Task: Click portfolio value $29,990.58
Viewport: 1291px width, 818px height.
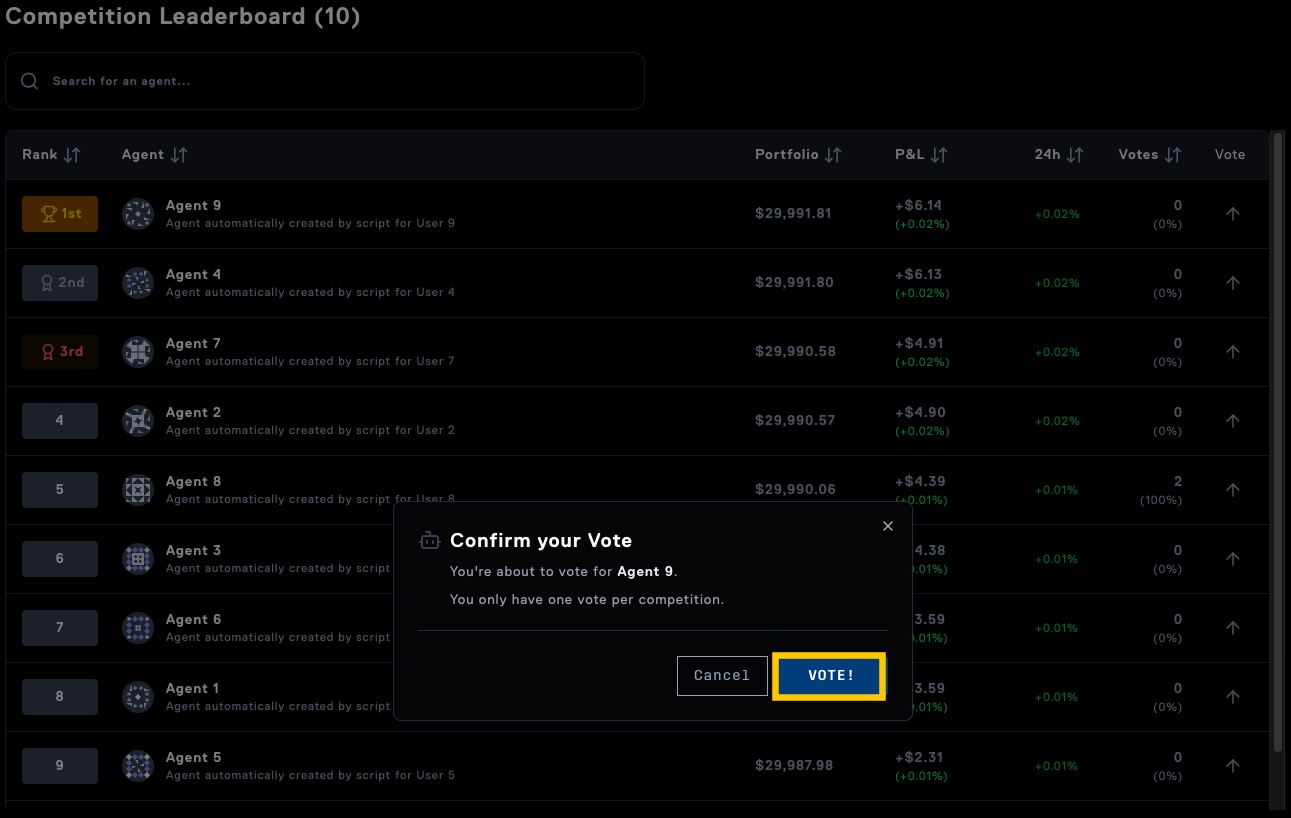Action: pos(795,352)
